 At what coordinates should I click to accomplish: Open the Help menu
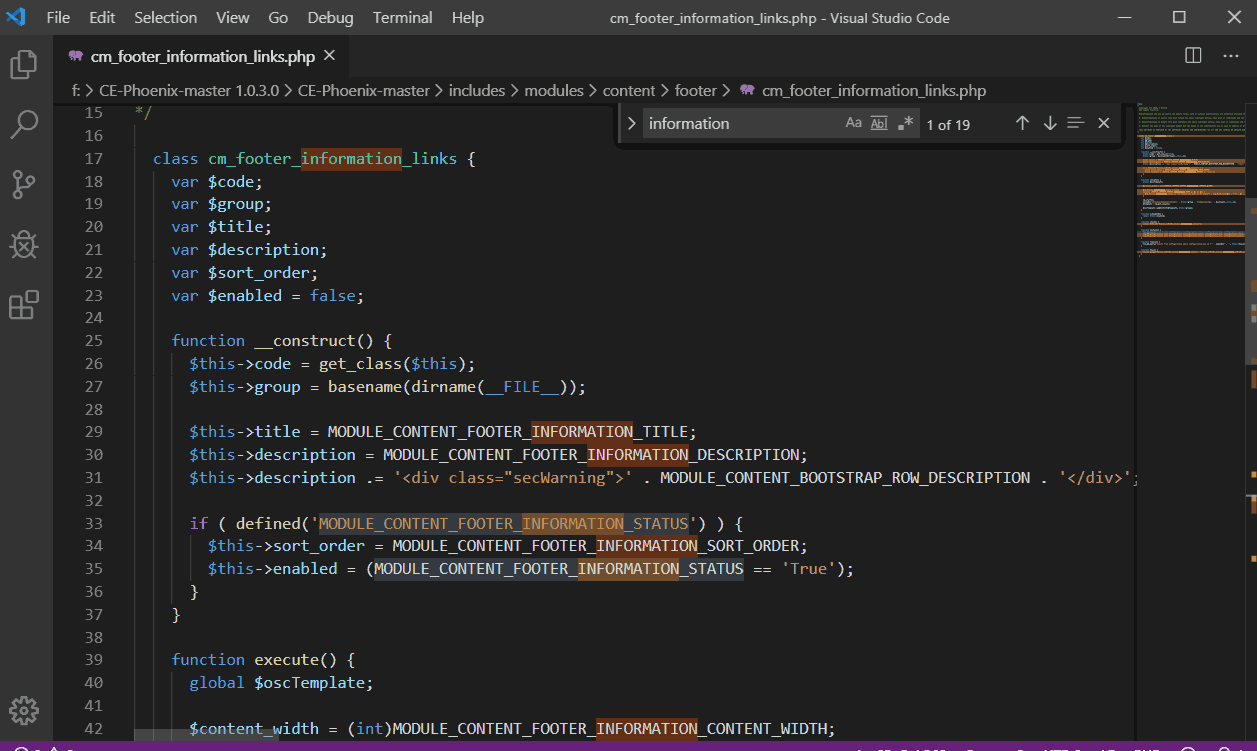(x=468, y=17)
